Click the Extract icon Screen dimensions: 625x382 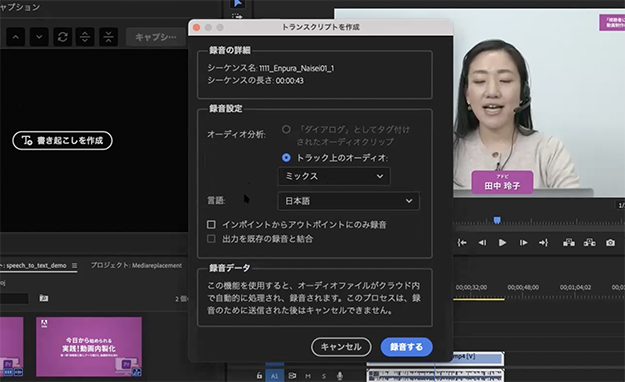tap(590, 242)
